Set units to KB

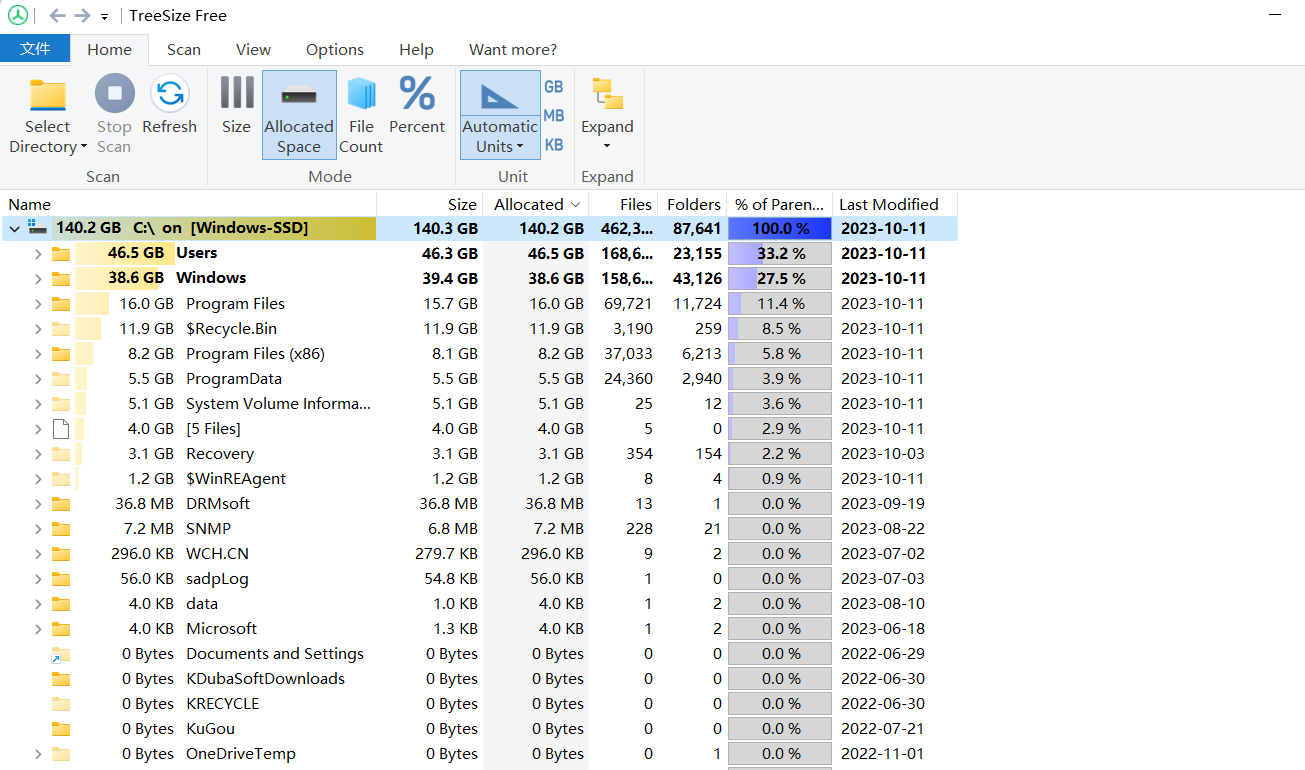(x=554, y=145)
